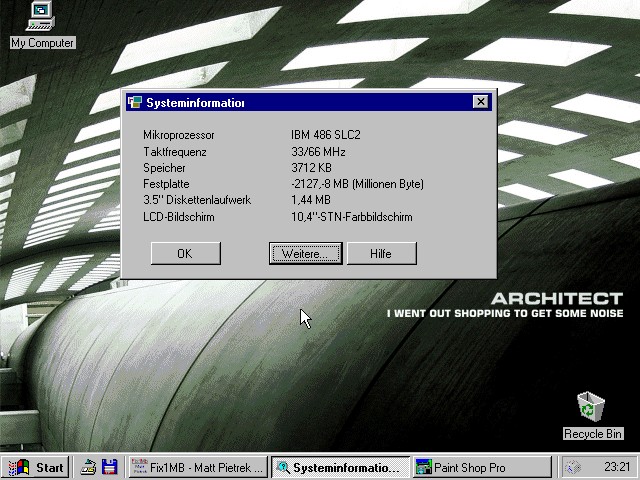Click the '33/66 MHz' value
Screen dimensions: 640x480
(318, 152)
